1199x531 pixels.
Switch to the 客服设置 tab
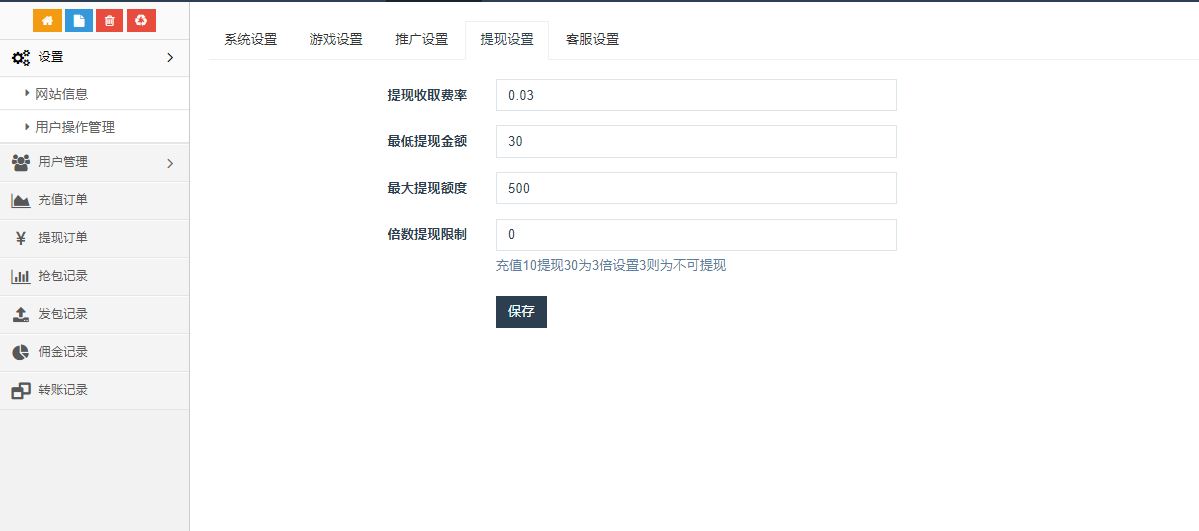pos(593,40)
